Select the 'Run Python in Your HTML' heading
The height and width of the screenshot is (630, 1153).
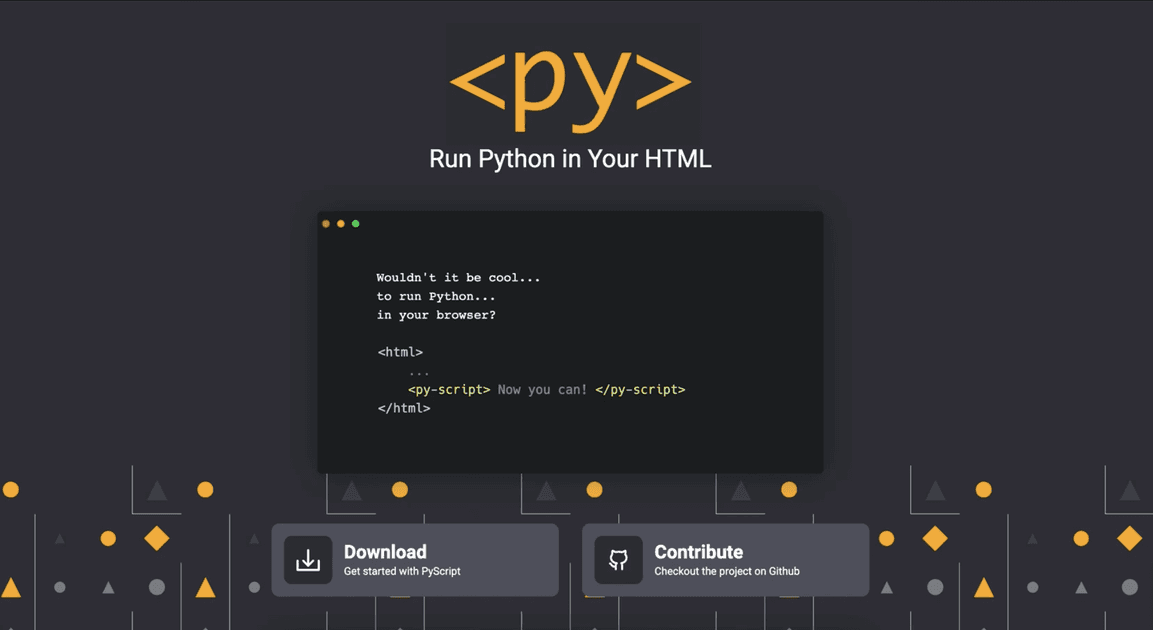pyautogui.click(x=570, y=159)
